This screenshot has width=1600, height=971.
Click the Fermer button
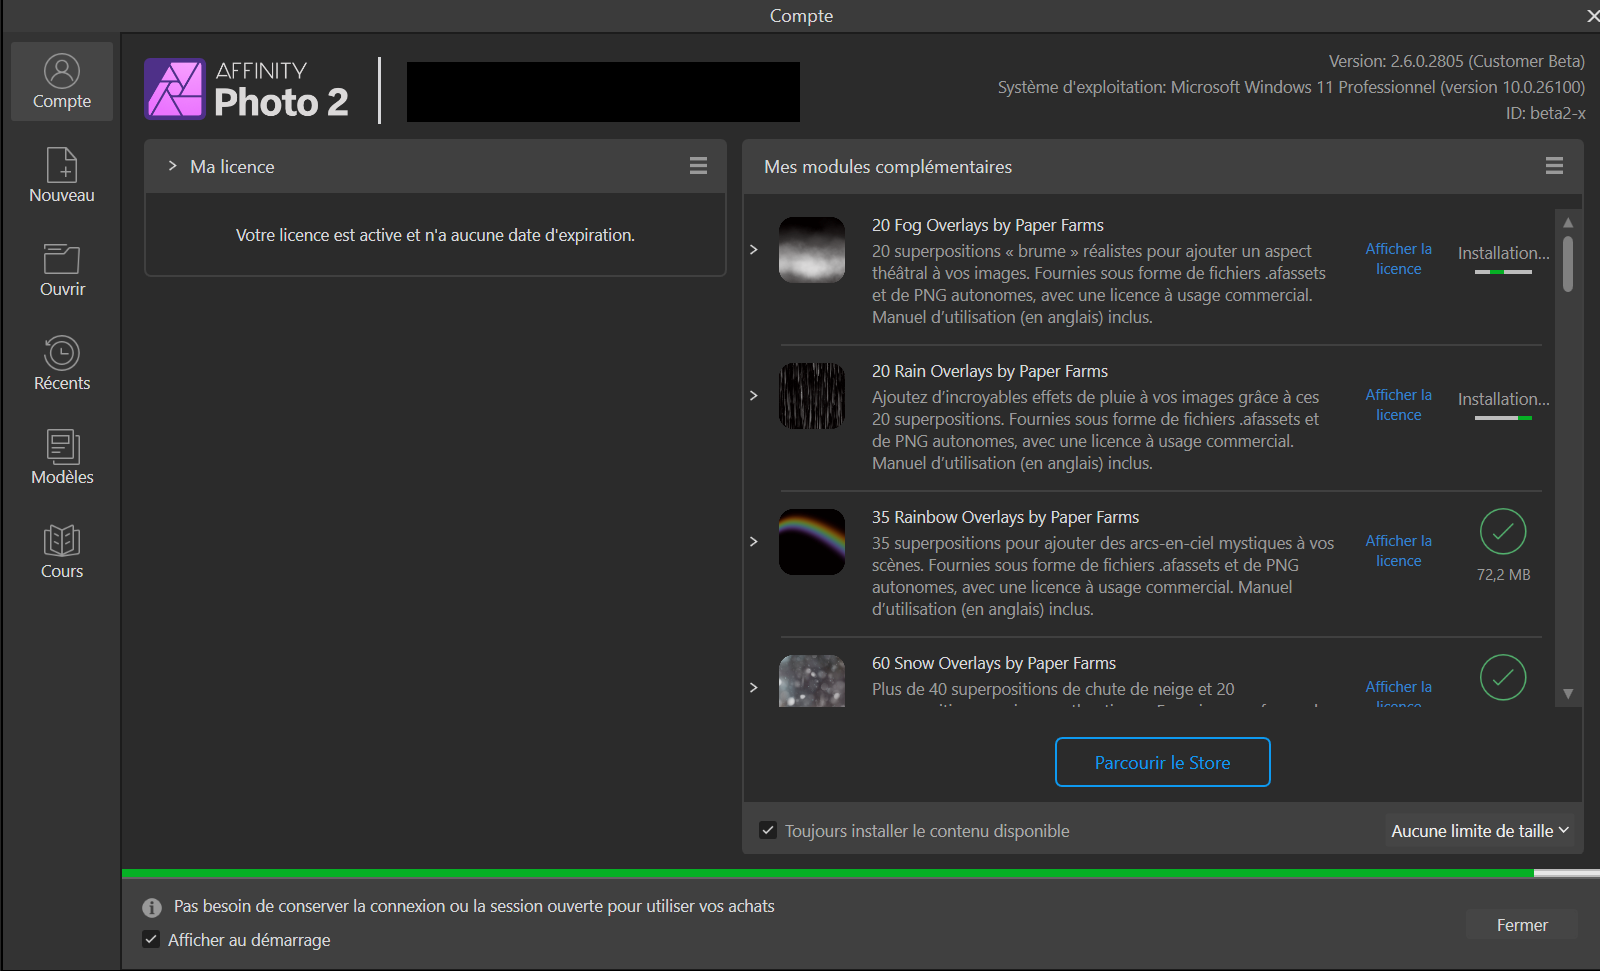1522,925
